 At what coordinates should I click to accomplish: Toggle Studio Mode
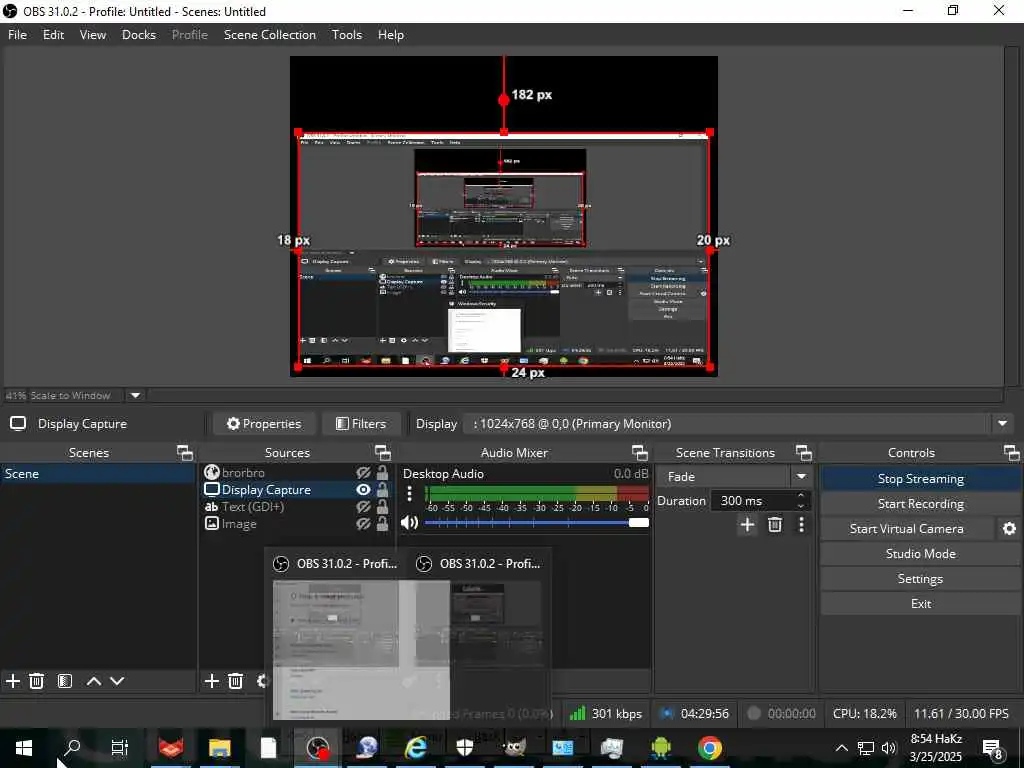click(x=920, y=554)
